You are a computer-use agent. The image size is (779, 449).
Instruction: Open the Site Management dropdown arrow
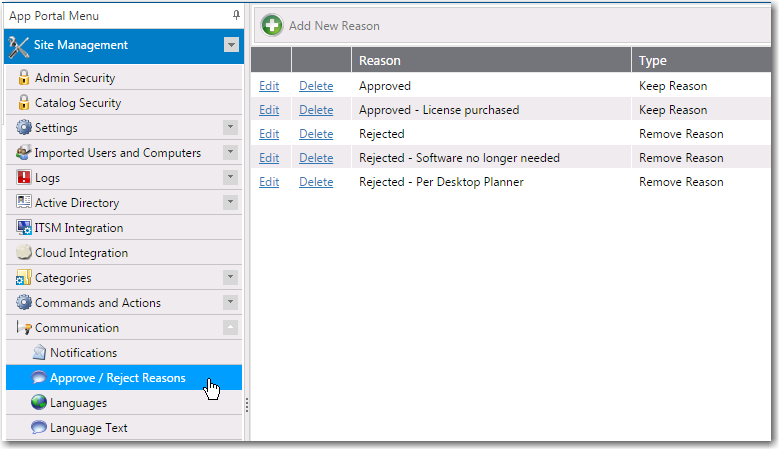click(231, 45)
